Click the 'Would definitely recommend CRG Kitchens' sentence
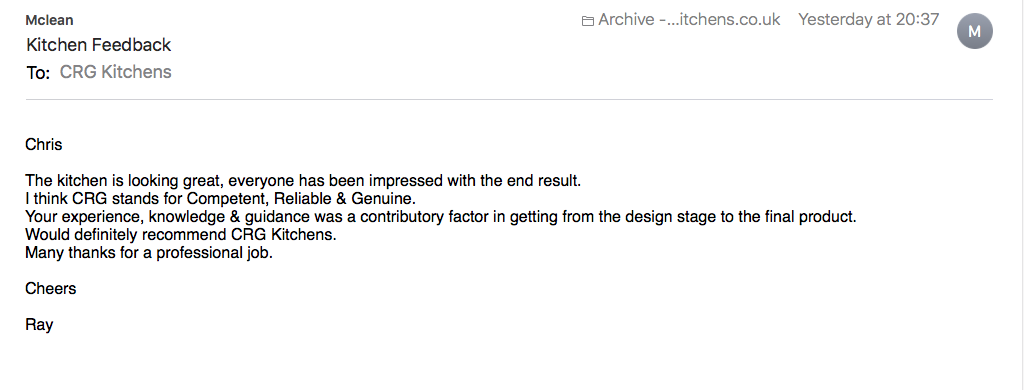Image resolution: width=1024 pixels, height=390 pixels. 181,235
